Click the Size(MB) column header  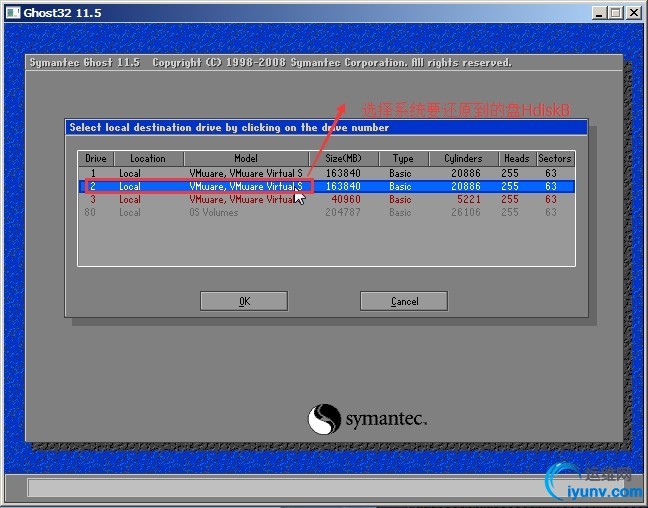pos(343,158)
